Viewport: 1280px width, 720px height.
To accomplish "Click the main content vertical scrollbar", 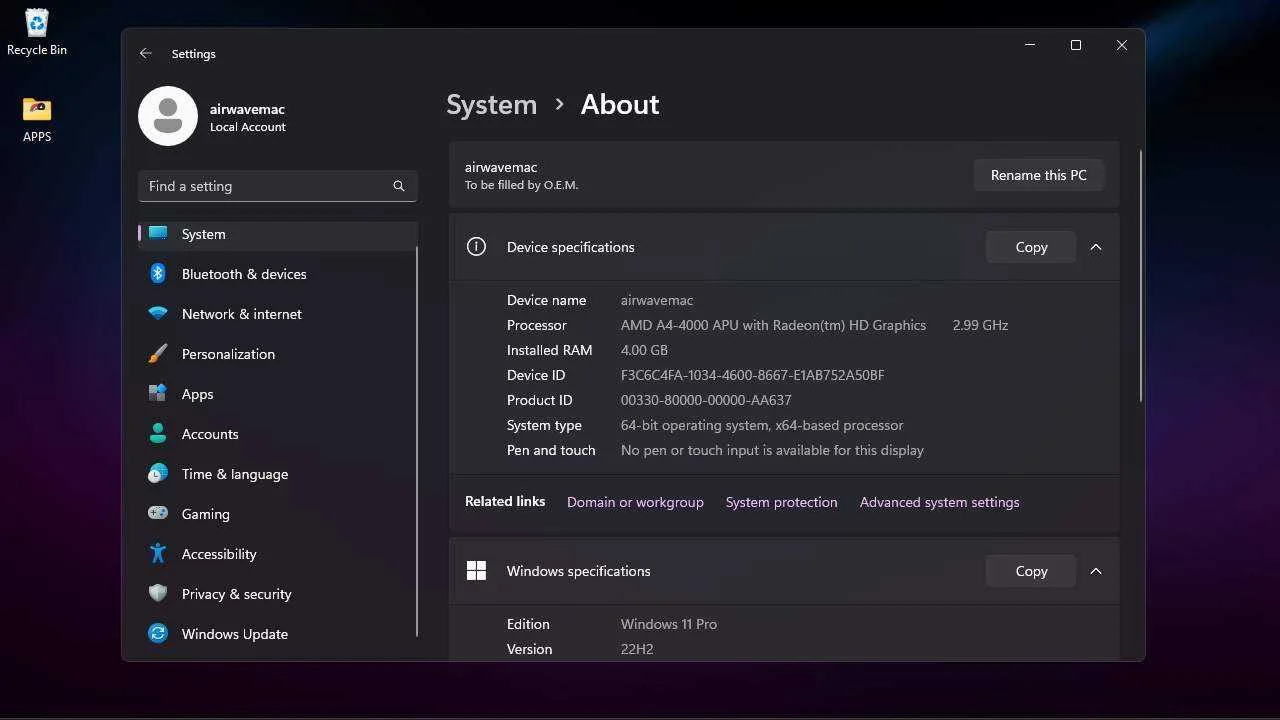I will (x=1141, y=276).
